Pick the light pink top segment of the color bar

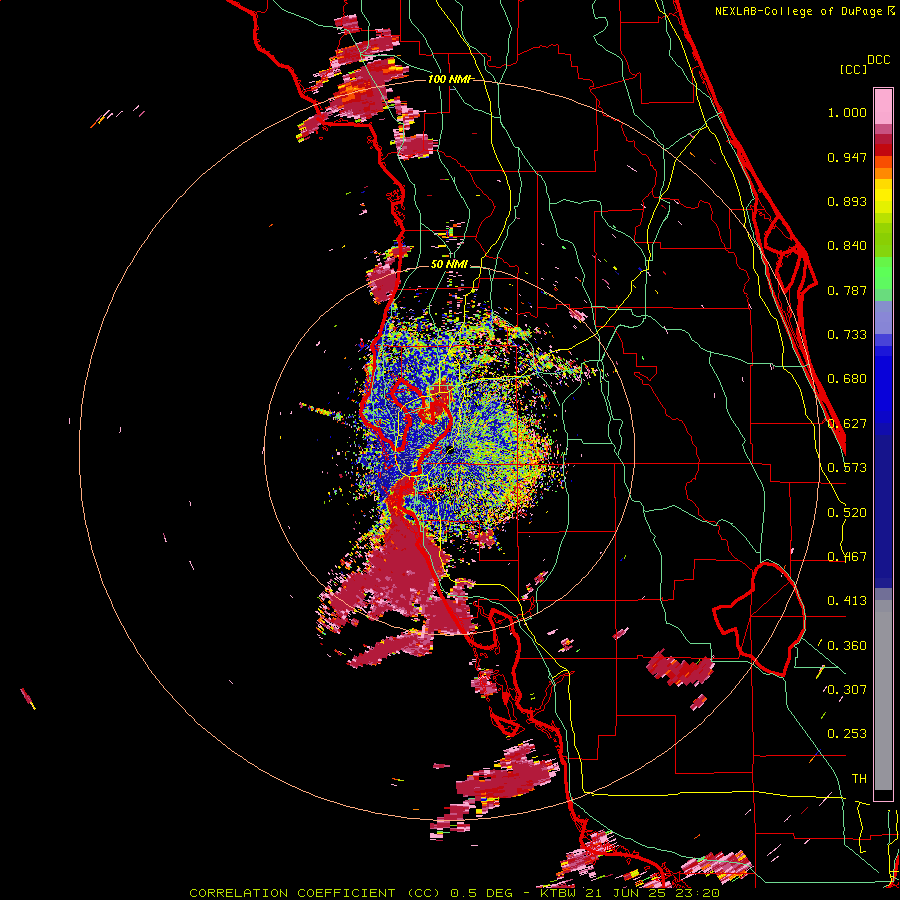pyautogui.click(x=883, y=106)
